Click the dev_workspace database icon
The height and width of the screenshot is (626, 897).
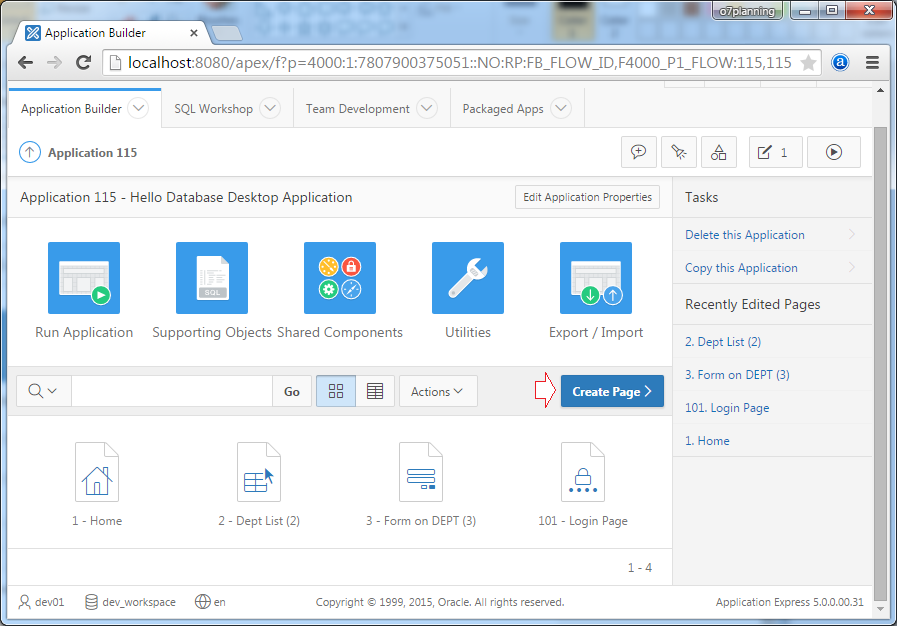[x=91, y=602]
